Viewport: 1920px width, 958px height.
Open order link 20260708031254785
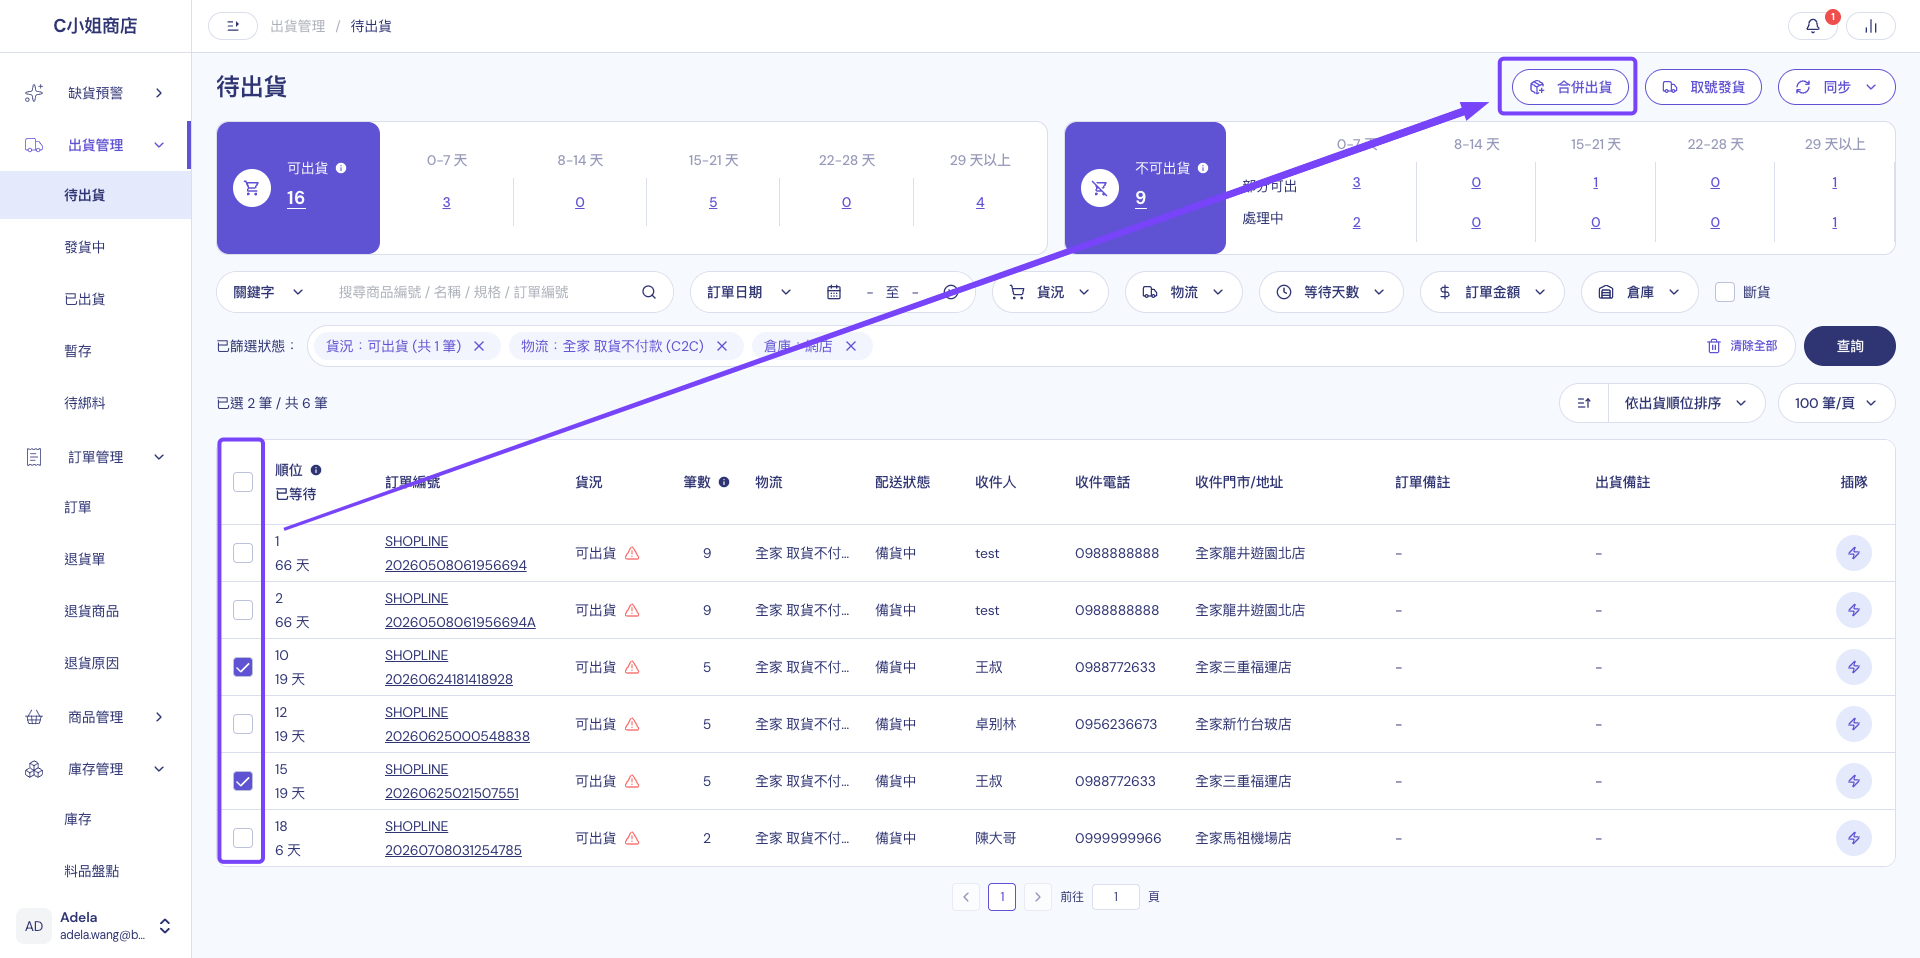453,850
